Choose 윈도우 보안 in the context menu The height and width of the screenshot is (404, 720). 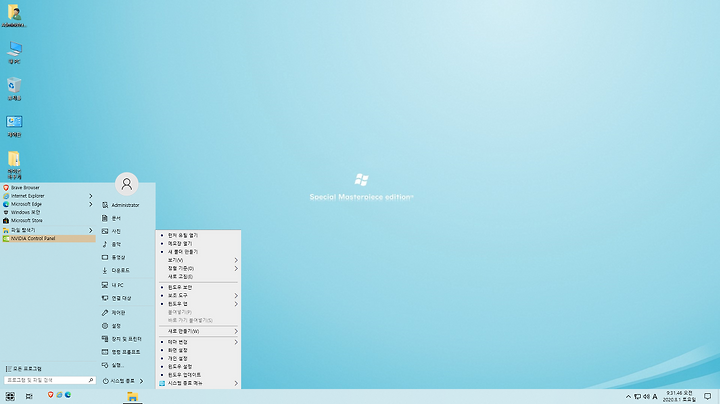pyautogui.click(x=198, y=287)
